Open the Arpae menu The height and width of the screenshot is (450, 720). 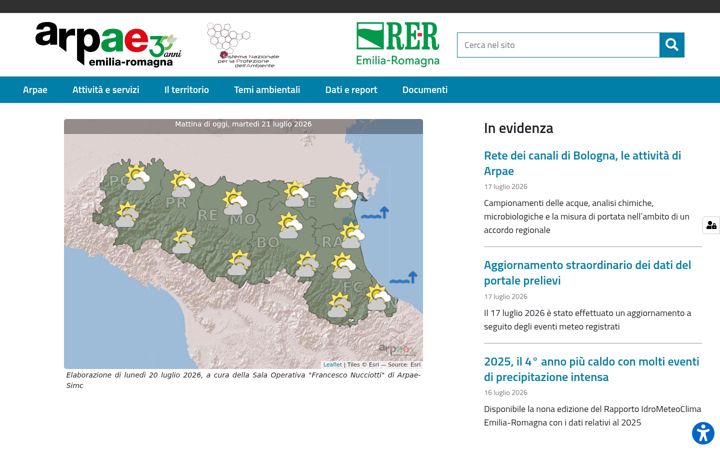(x=35, y=90)
